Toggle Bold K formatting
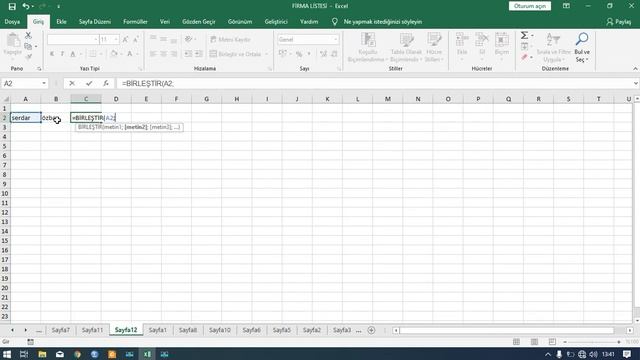 tap(52, 54)
